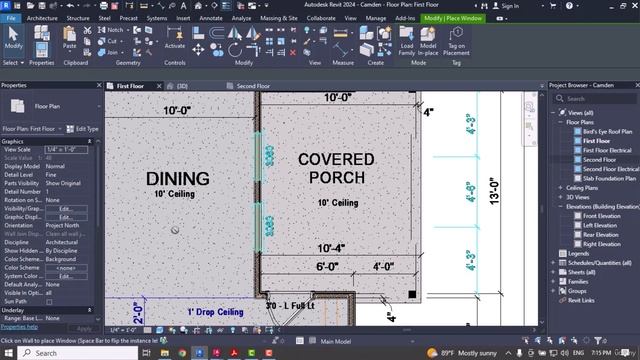Select the Rotate tool

point(235,50)
